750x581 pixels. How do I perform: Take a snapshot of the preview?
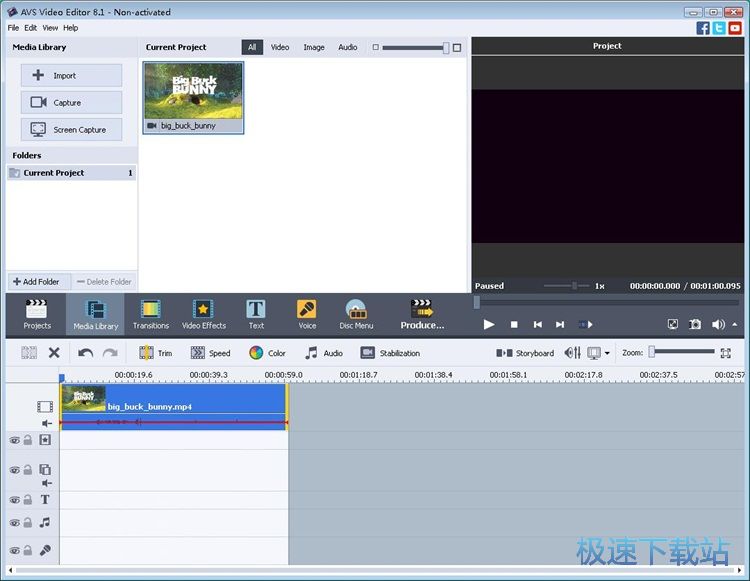[x=695, y=324]
